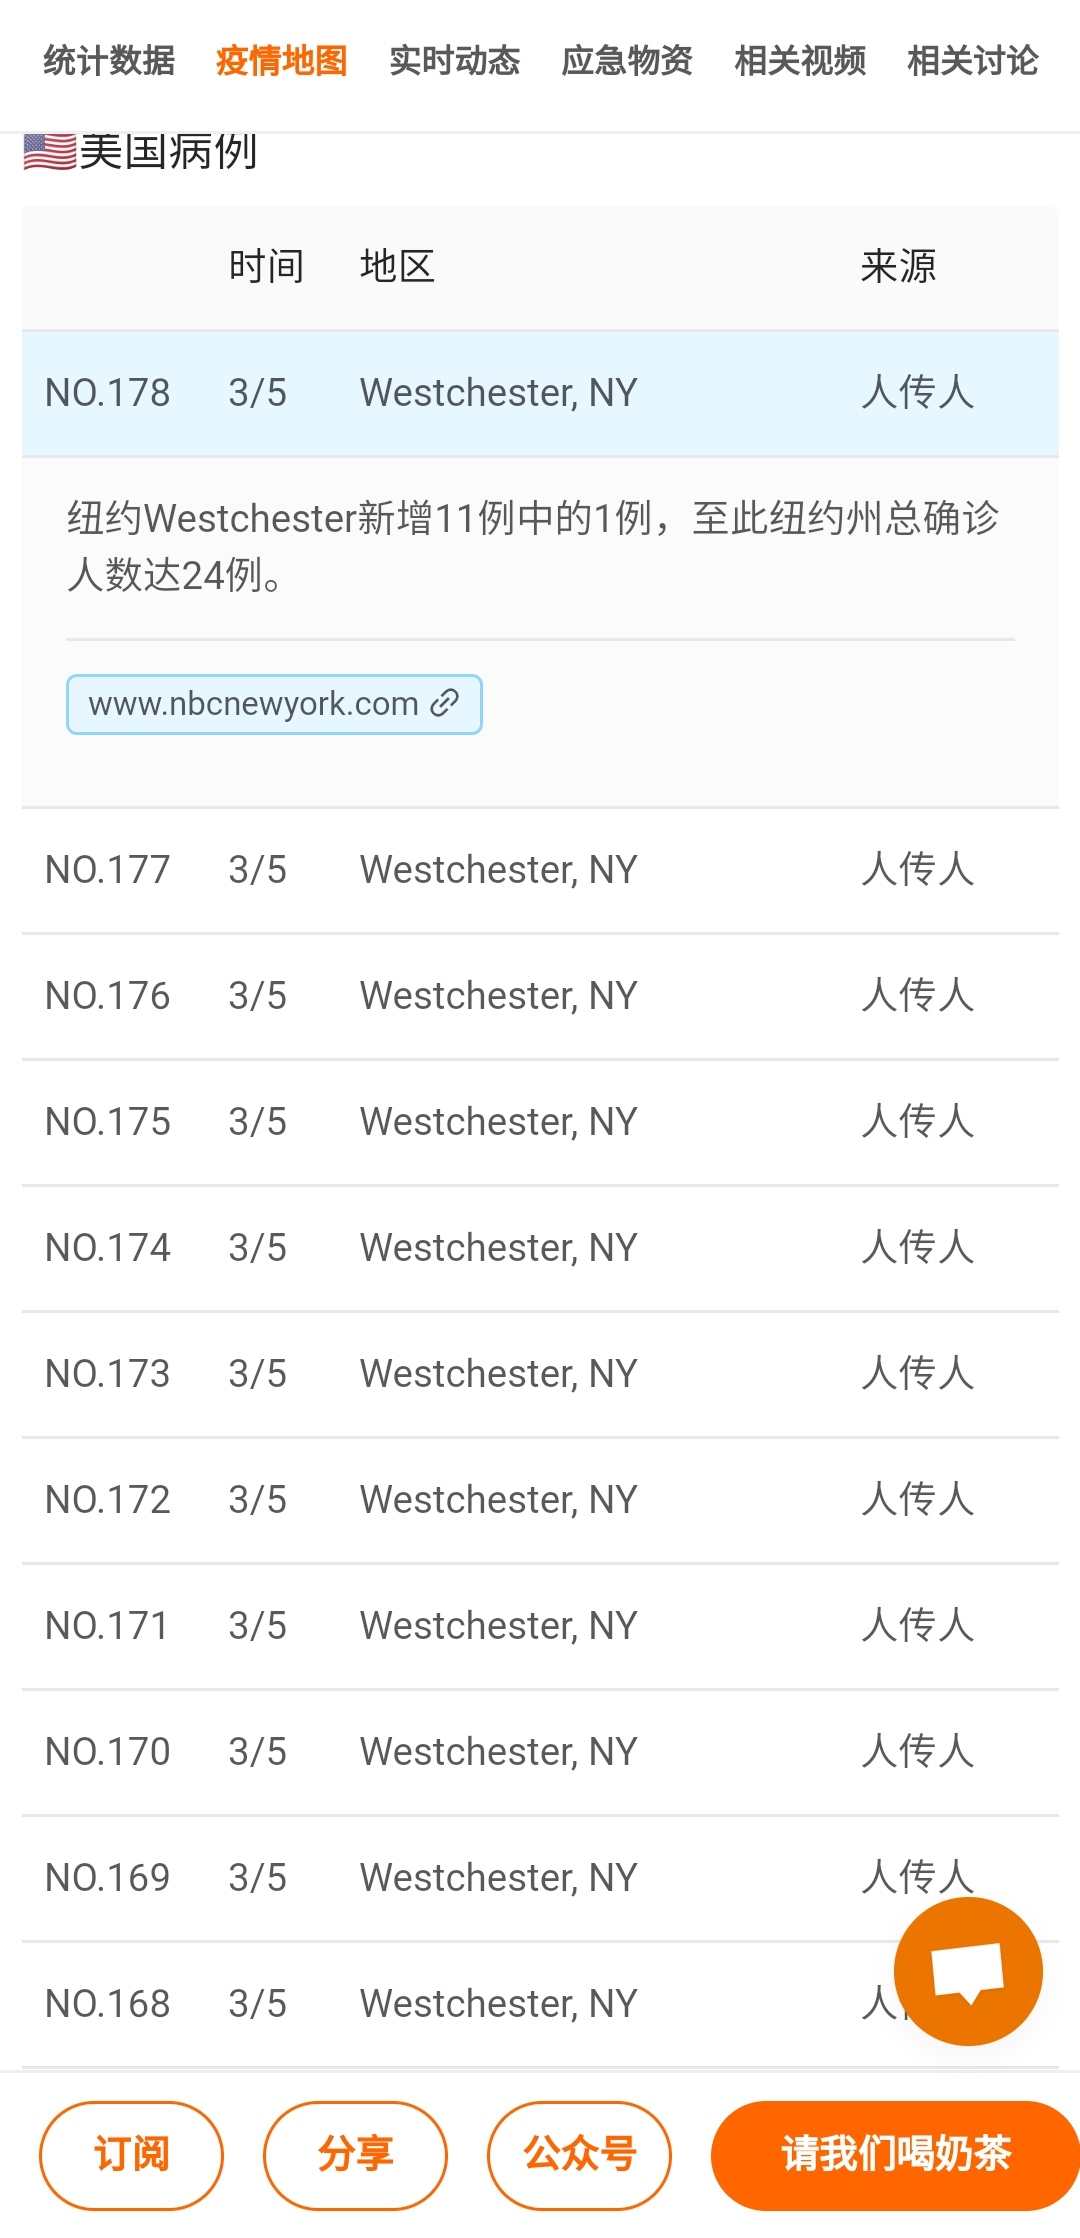The width and height of the screenshot is (1080, 2238).
Task: Click the 请我们喝奶茶 donate button
Action: [895, 2155]
